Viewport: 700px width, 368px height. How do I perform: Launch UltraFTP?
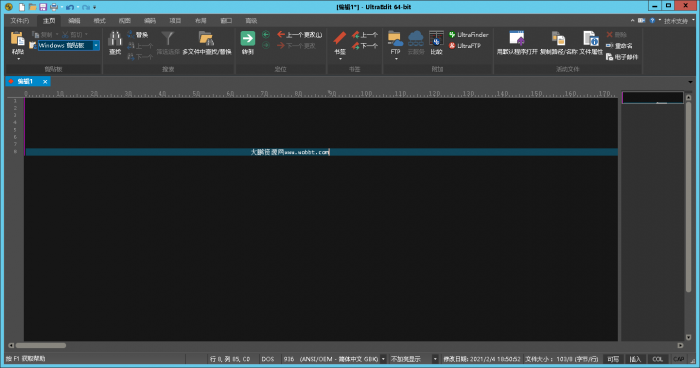click(465, 46)
